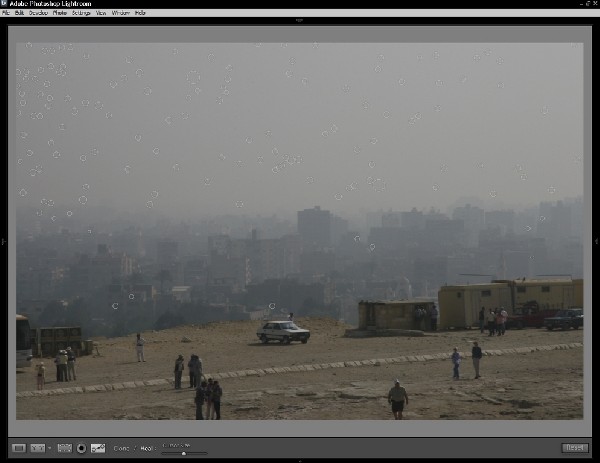Expand the right panel with edge arrow
Viewport: 600px width, 463px height.
click(596, 241)
